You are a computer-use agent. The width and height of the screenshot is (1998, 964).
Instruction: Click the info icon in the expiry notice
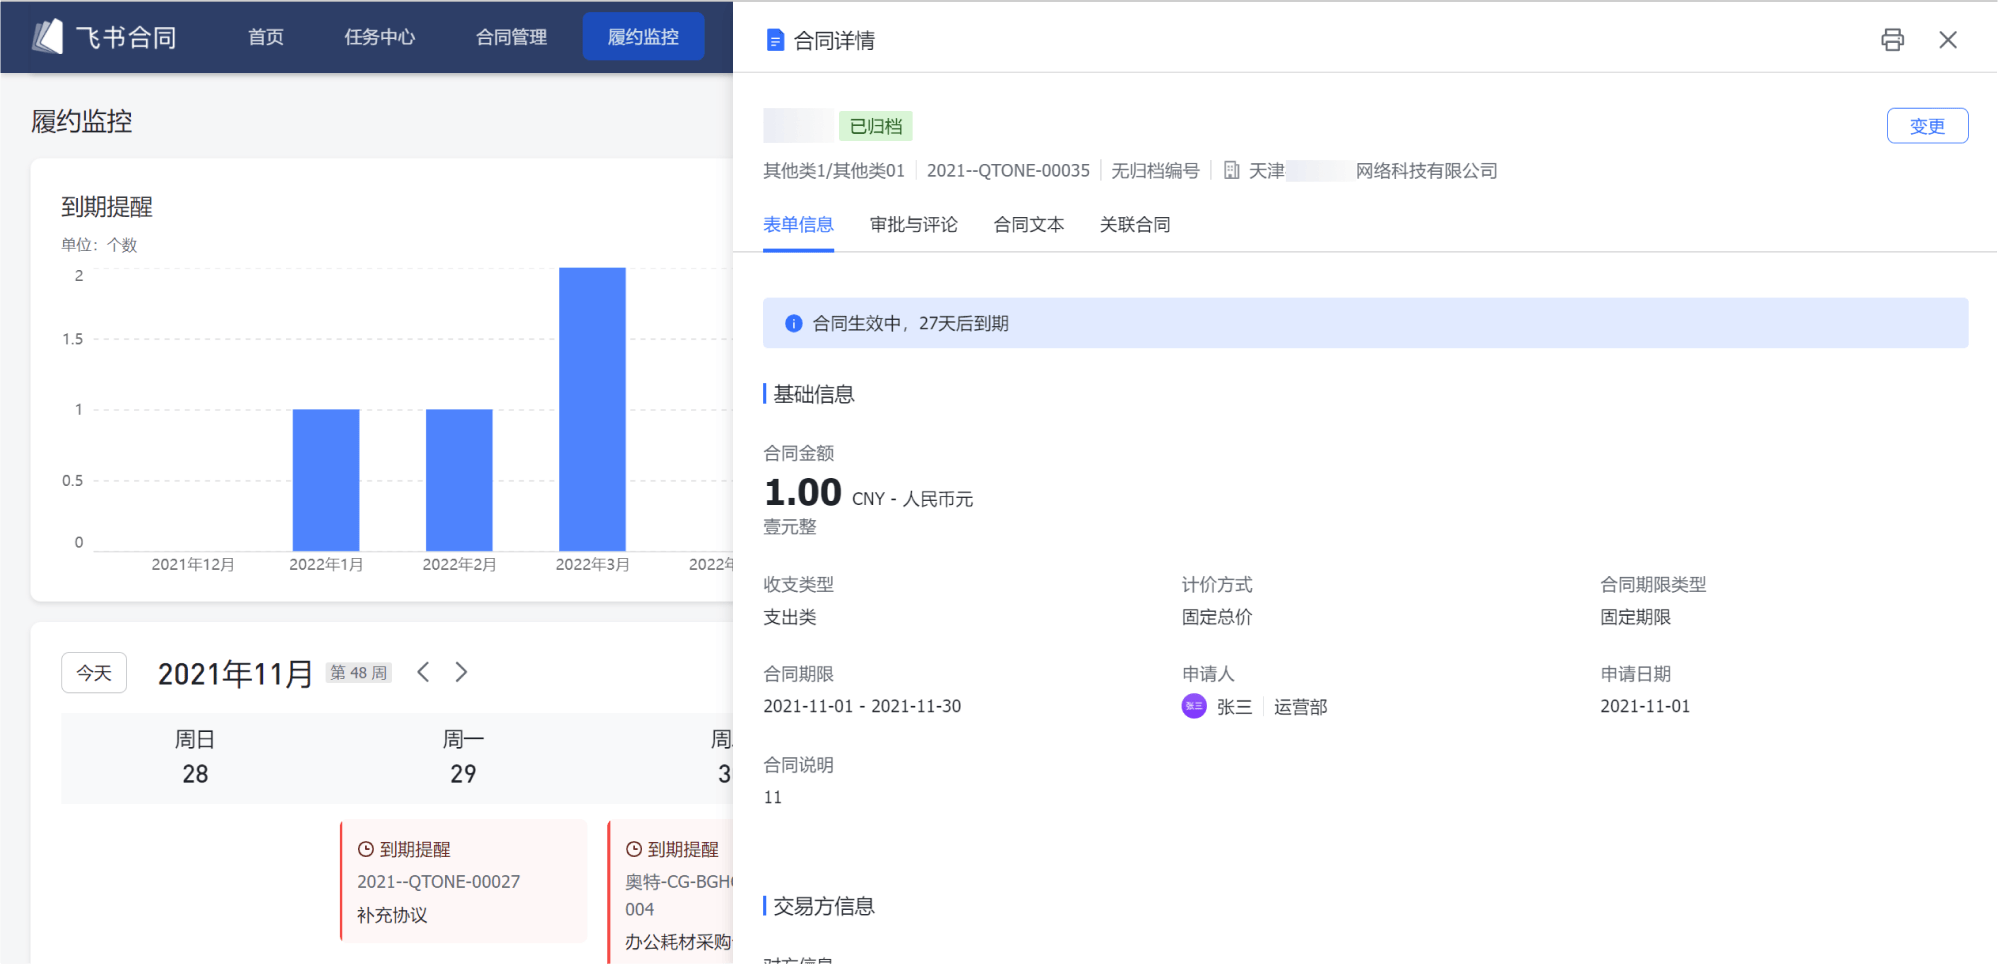pos(793,323)
